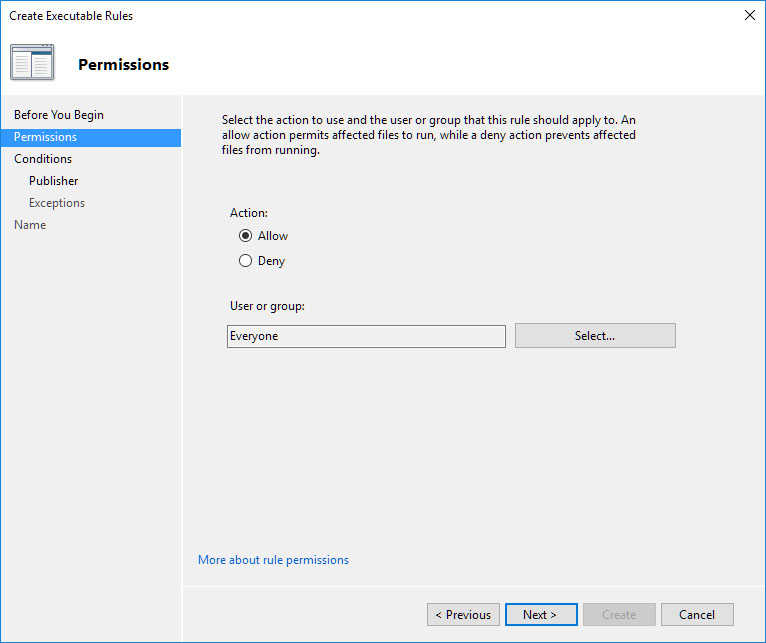Viewport: 766px width, 643px height.
Task: Select the Permissions step in sidebar
Action: (x=45, y=137)
